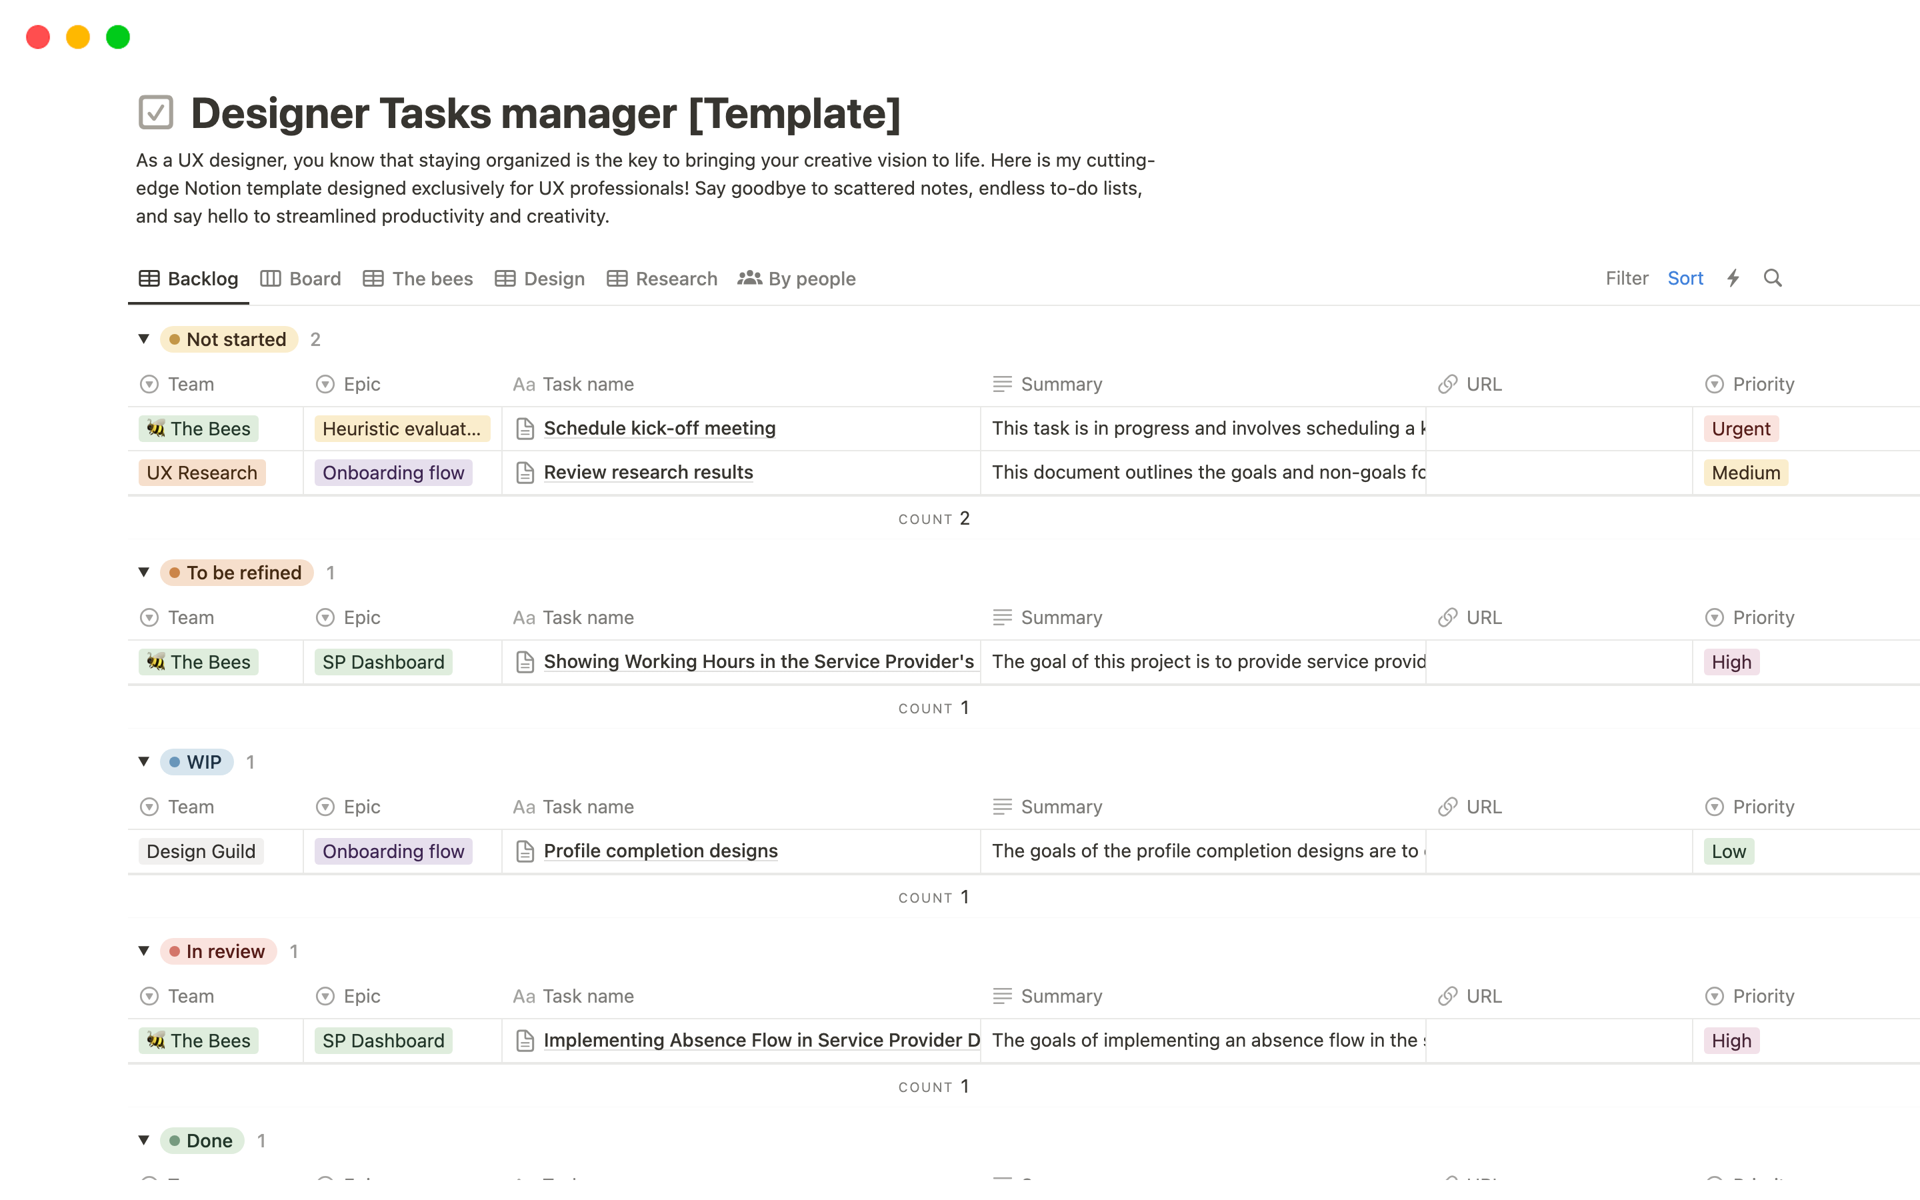Click the board icon beside the Board view
The image size is (1920, 1200).
270,278
